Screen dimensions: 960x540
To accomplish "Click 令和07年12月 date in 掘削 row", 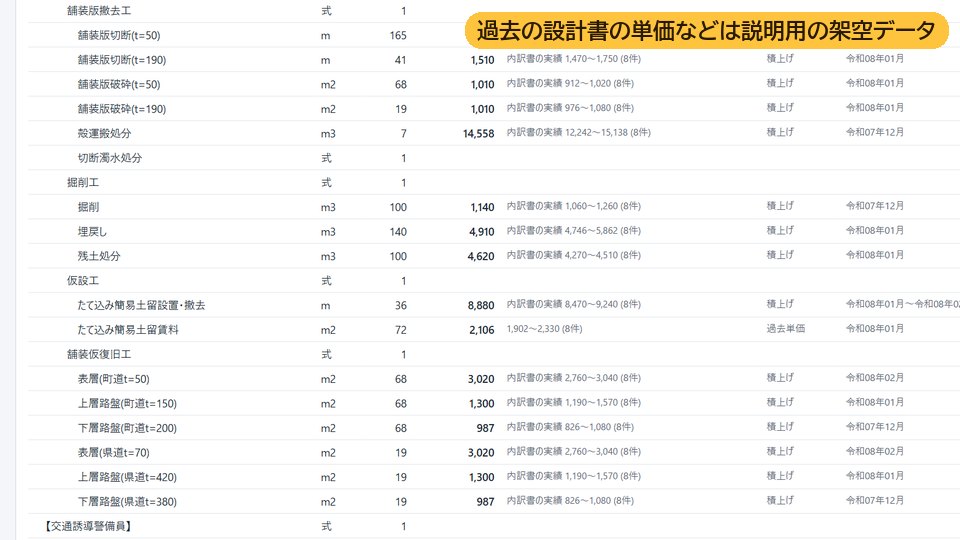I will click(875, 206).
